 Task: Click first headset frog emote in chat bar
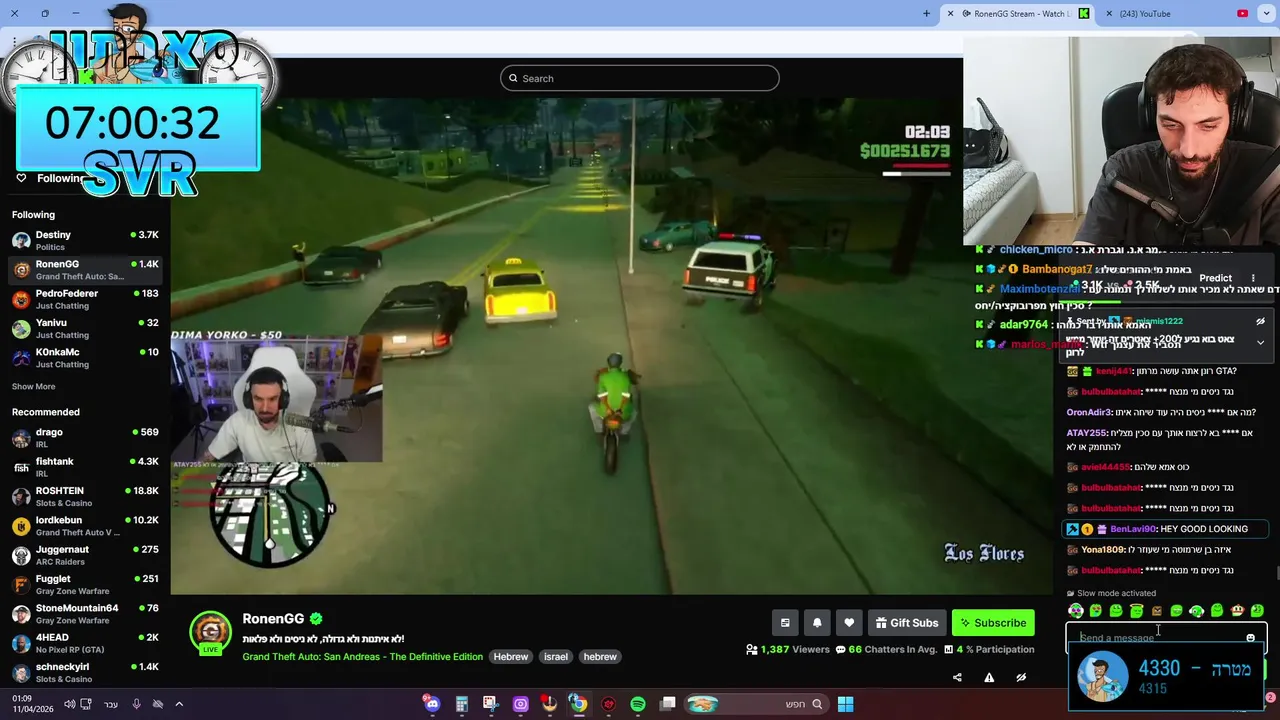(1076, 611)
